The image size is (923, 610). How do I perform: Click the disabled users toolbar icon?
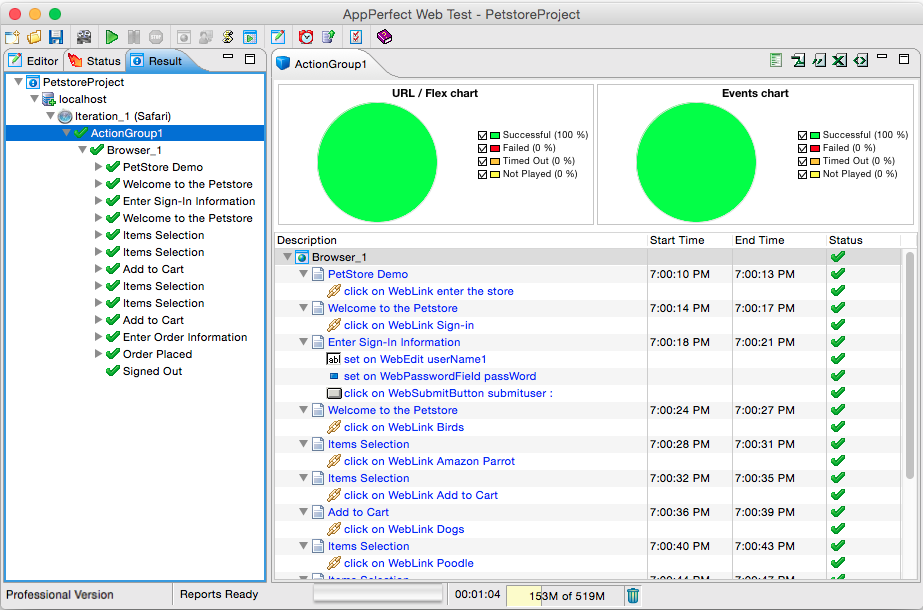[205, 37]
